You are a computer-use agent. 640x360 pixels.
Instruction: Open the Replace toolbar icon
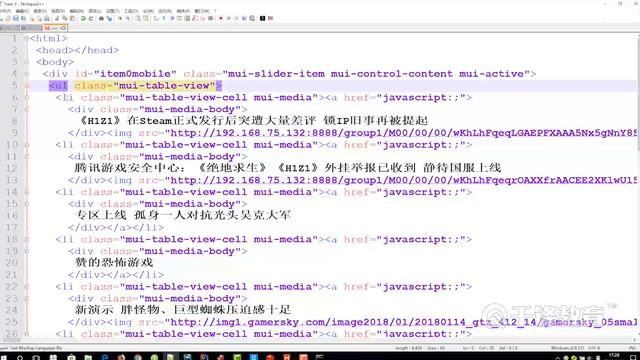tap(109, 18)
